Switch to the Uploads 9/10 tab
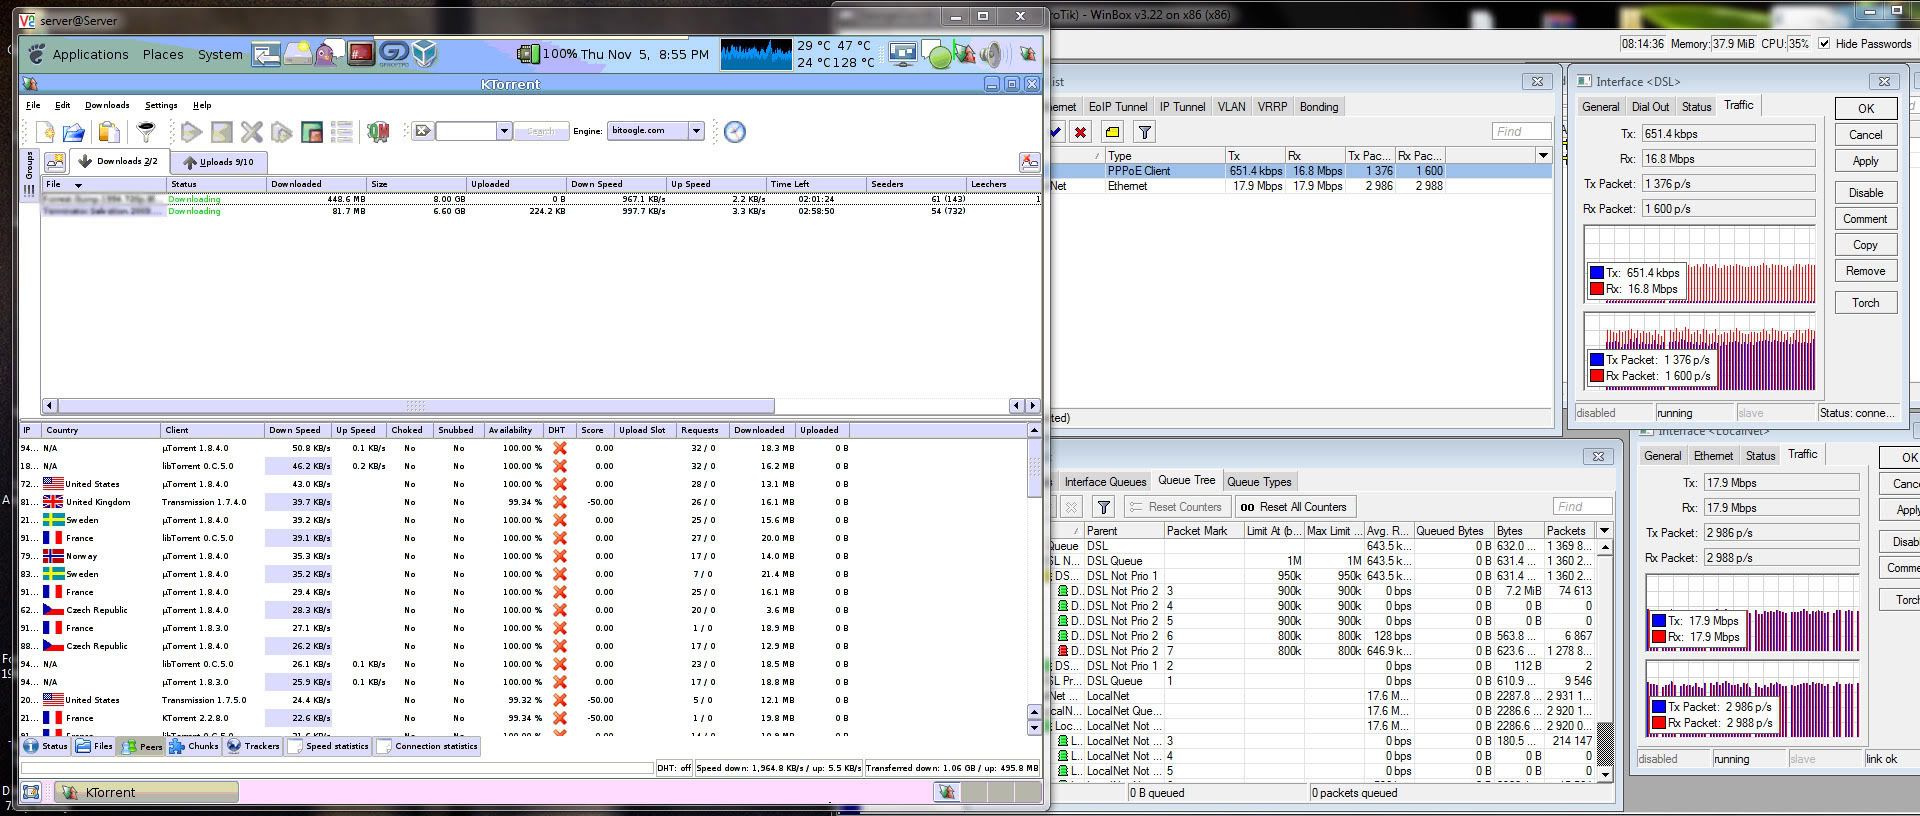Image resolution: width=1920 pixels, height=816 pixels. click(x=218, y=162)
